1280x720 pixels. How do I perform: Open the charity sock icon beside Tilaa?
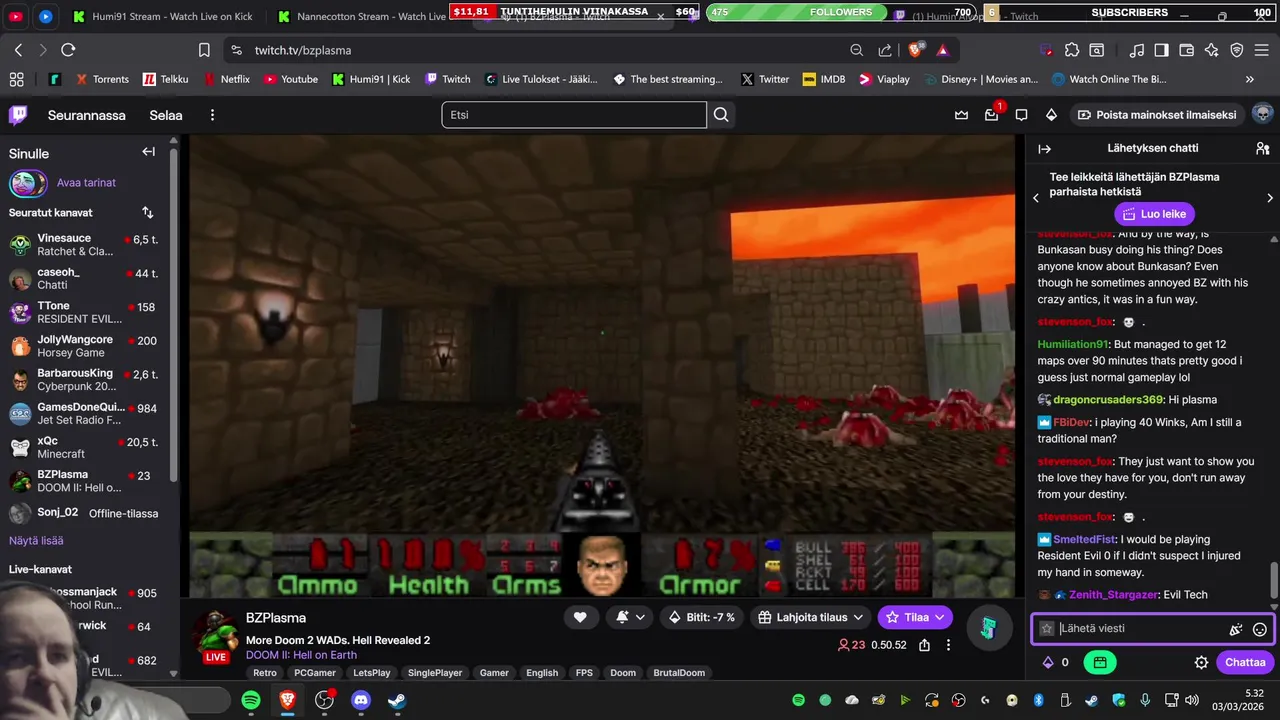click(x=988, y=628)
